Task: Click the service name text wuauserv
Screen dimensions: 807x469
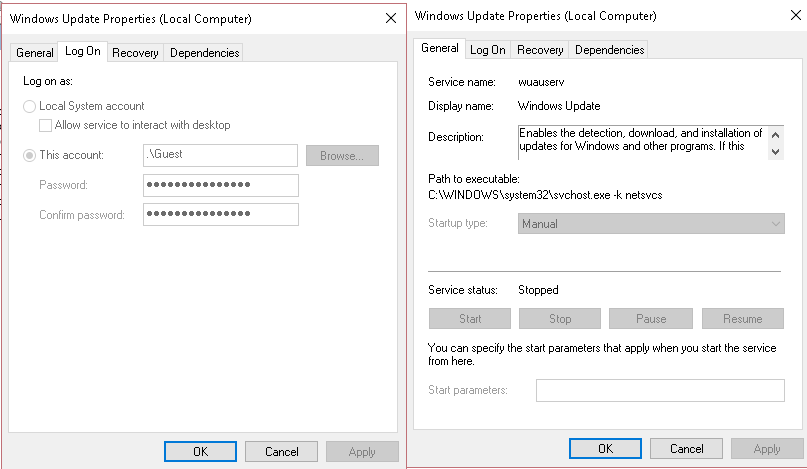Action: click(x=541, y=82)
